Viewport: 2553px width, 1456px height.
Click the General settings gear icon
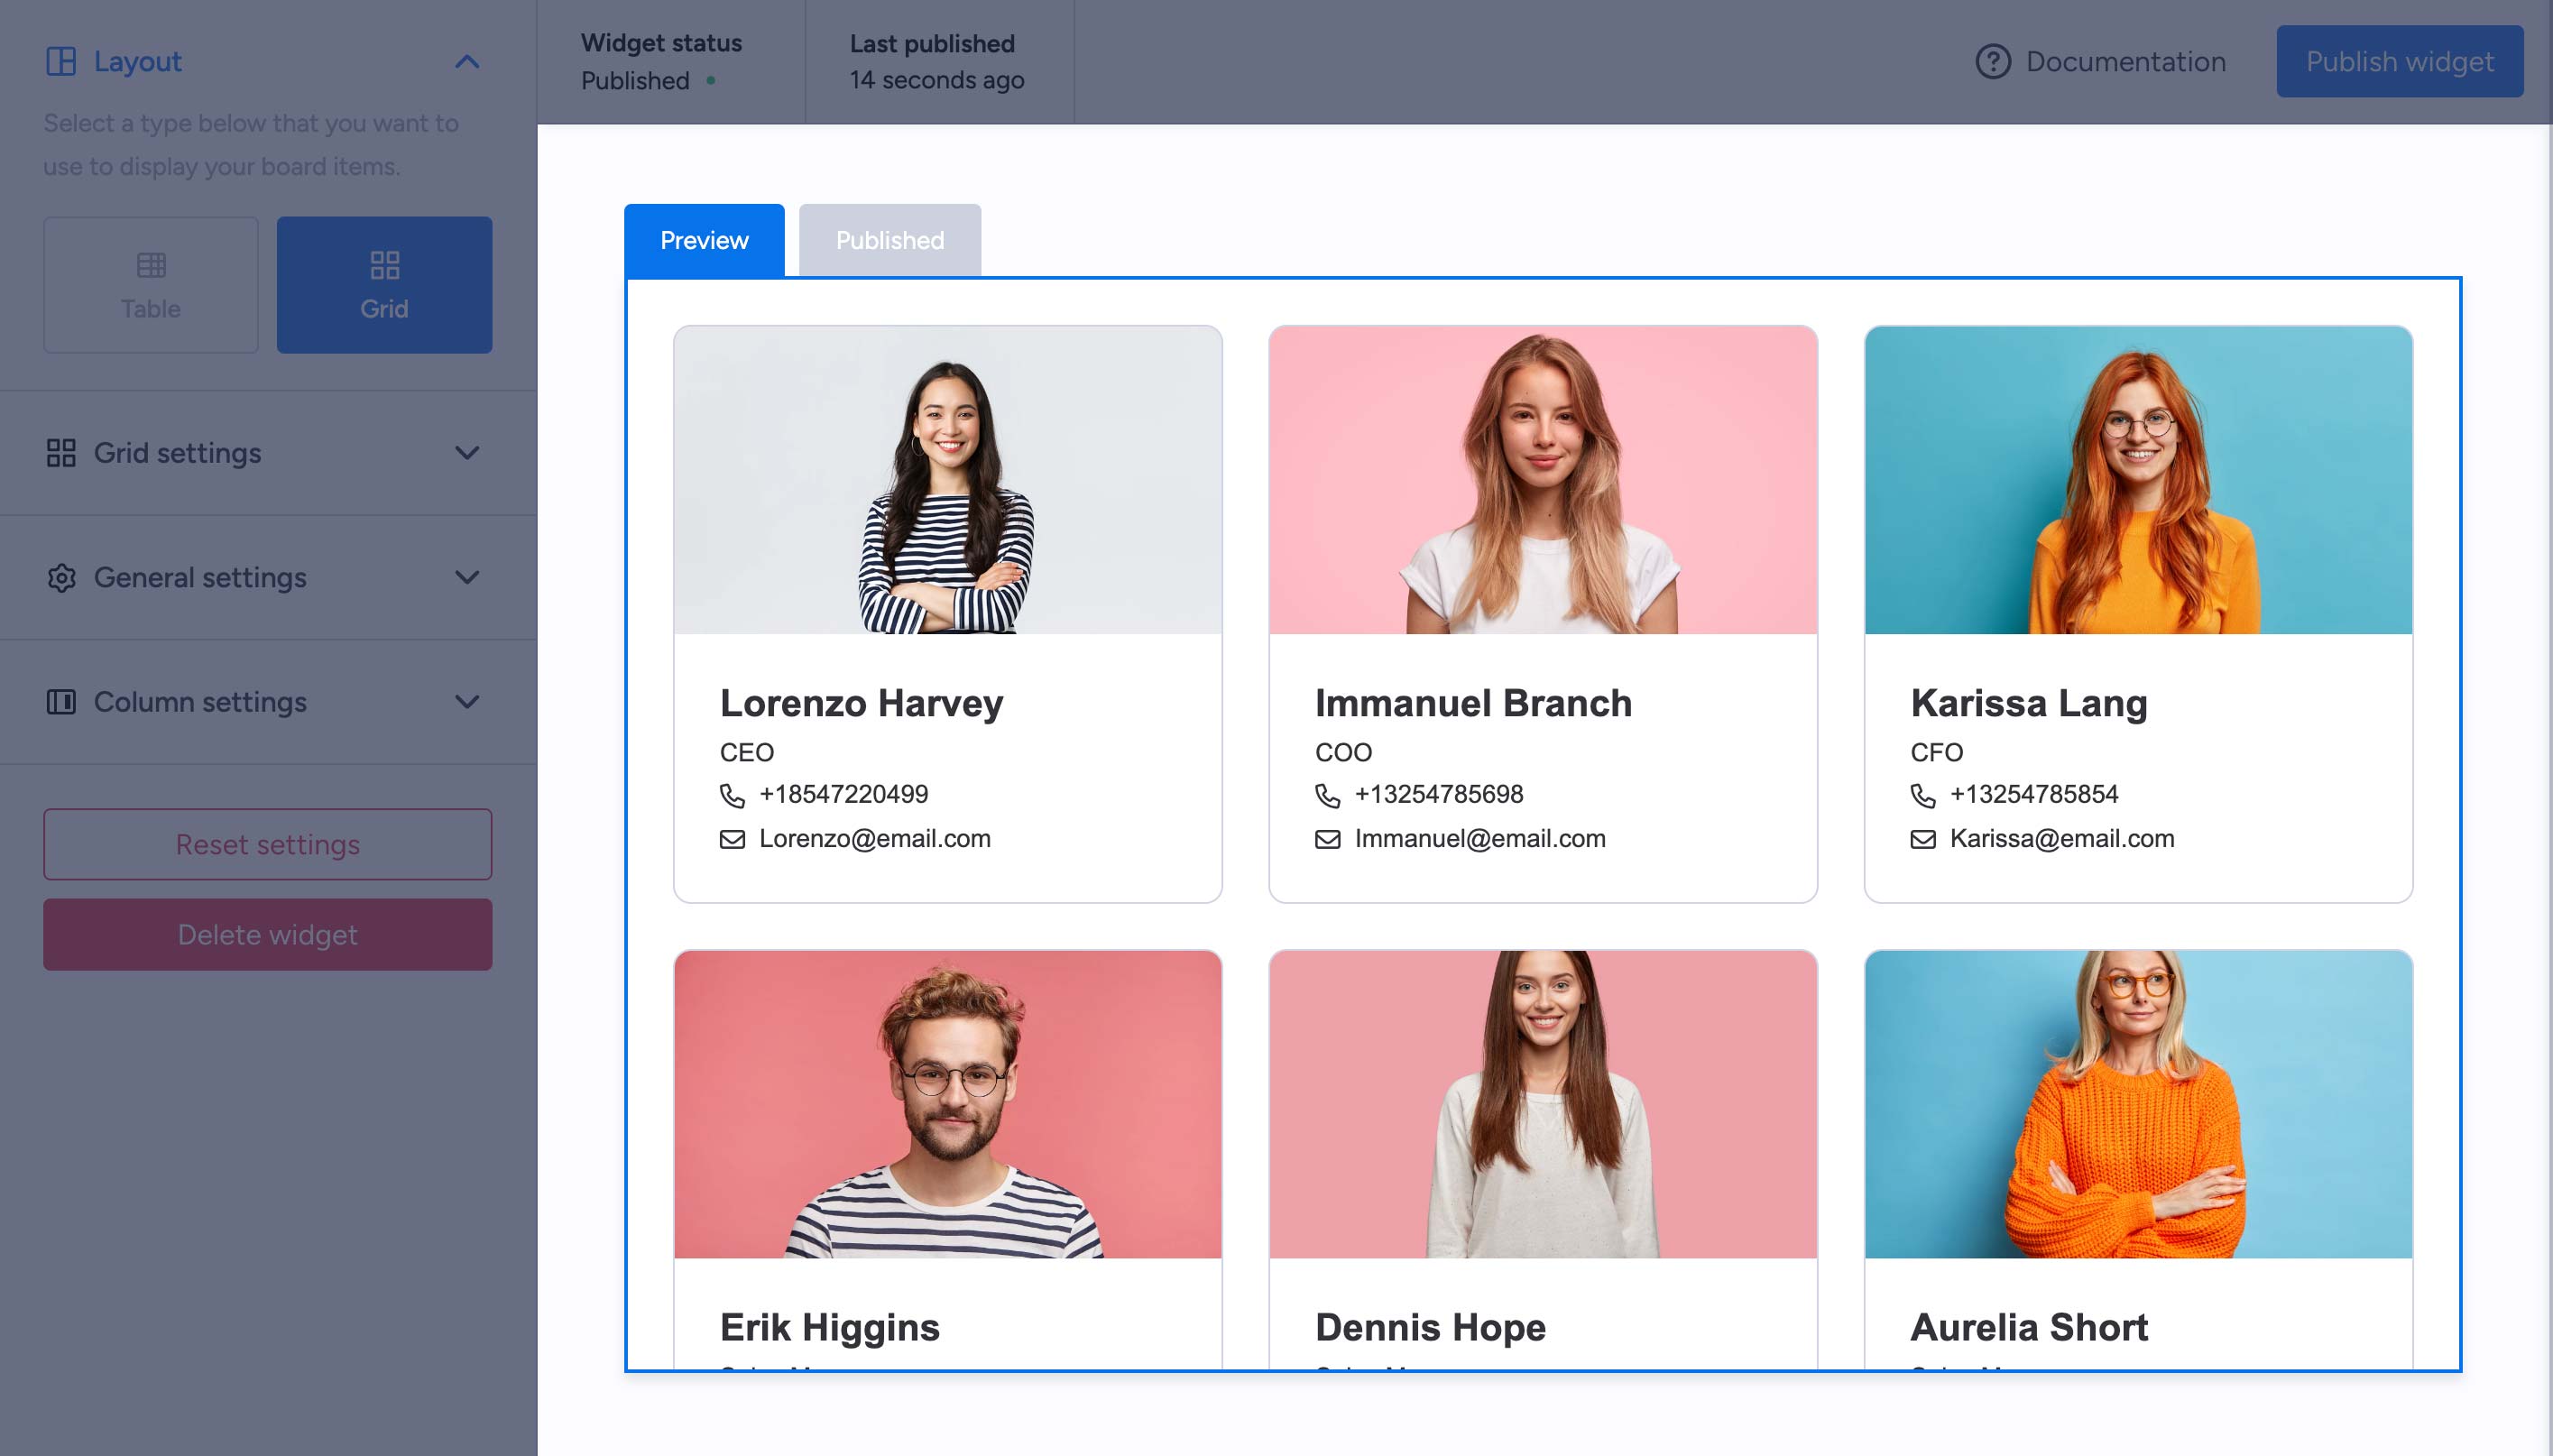[x=61, y=578]
